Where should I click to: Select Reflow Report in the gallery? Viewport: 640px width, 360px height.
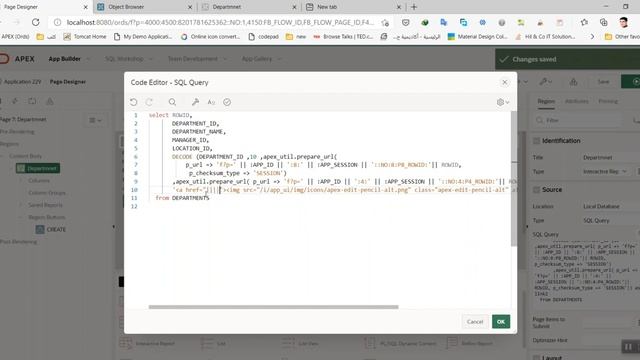pos(470,344)
